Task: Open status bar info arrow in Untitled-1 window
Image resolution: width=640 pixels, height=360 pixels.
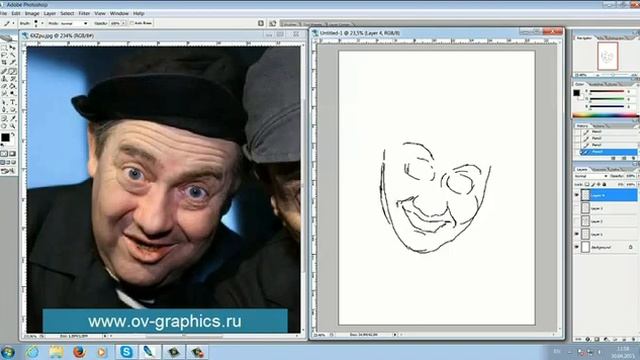Action: (x=395, y=335)
